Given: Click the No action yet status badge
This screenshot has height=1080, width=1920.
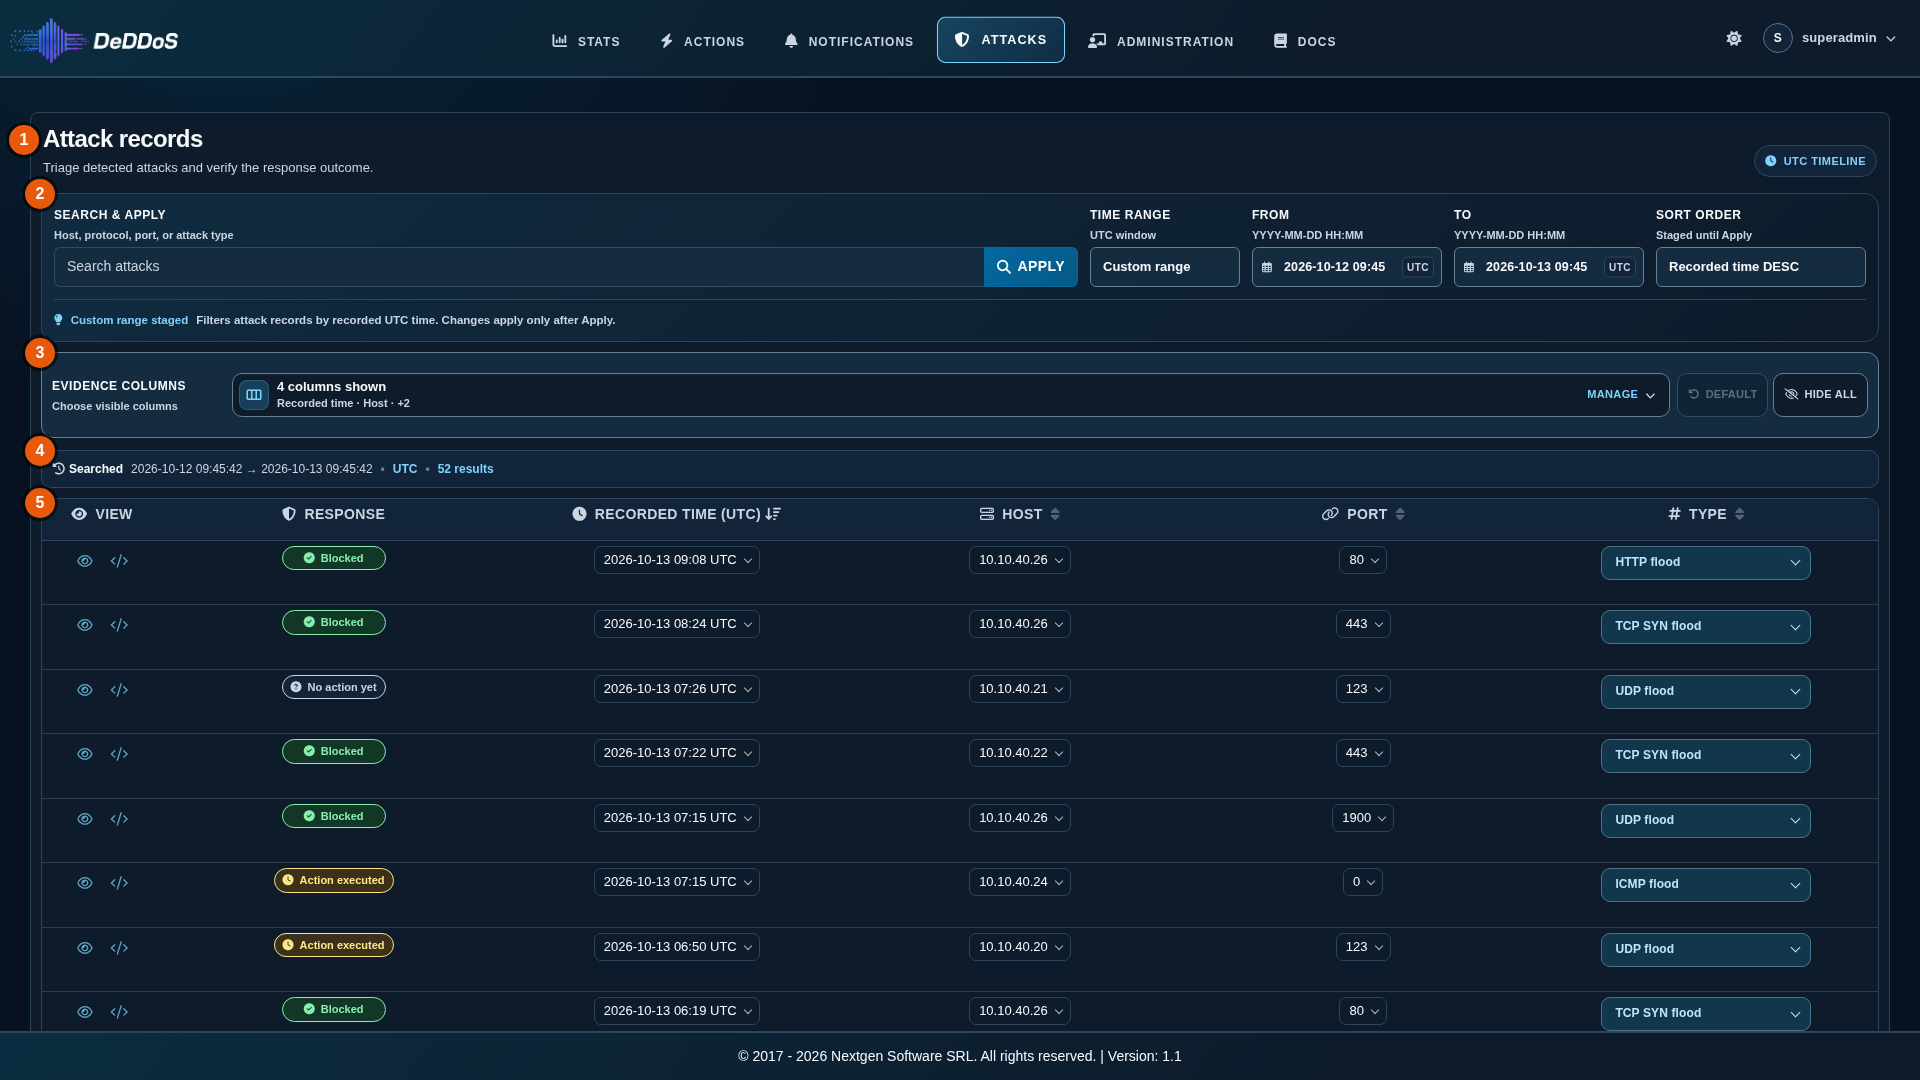Looking at the screenshot, I should [334, 687].
